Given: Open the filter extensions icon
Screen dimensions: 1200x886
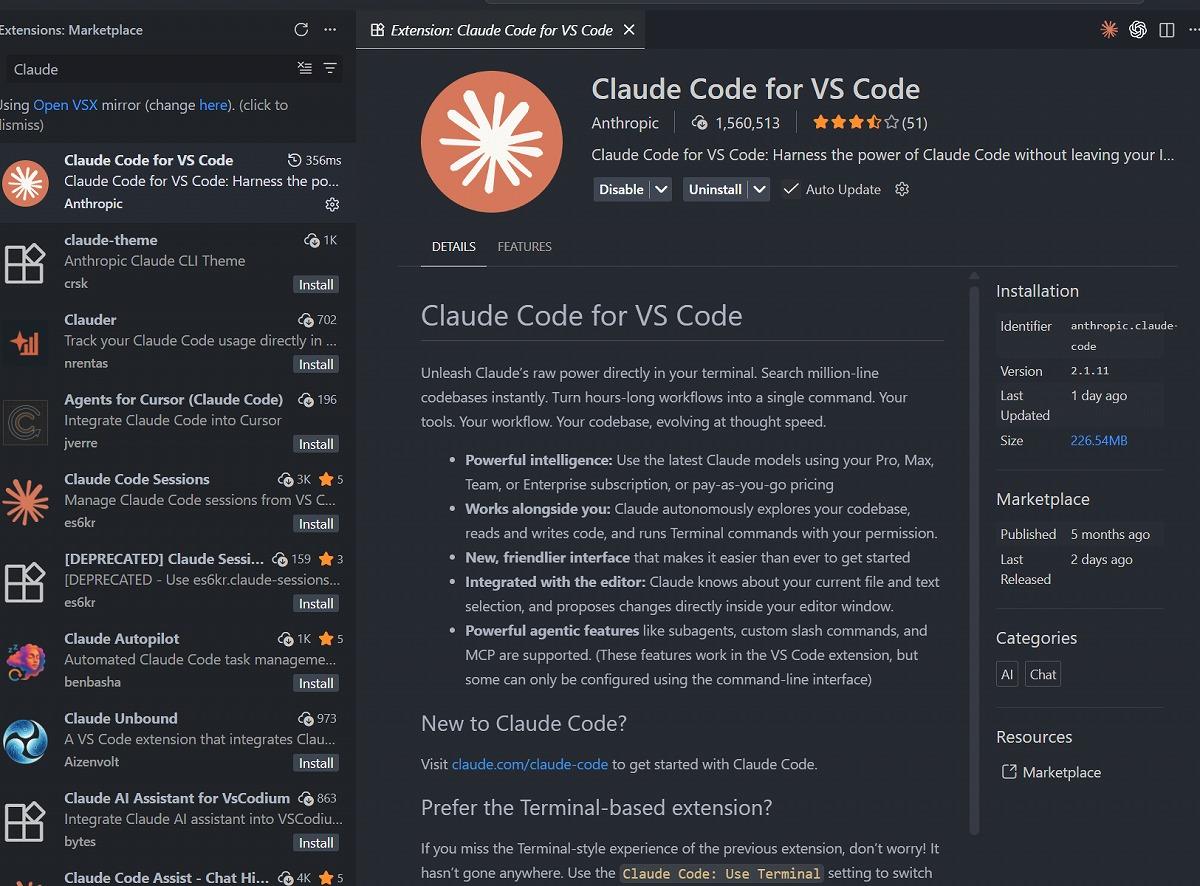Looking at the screenshot, I should point(330,69).
